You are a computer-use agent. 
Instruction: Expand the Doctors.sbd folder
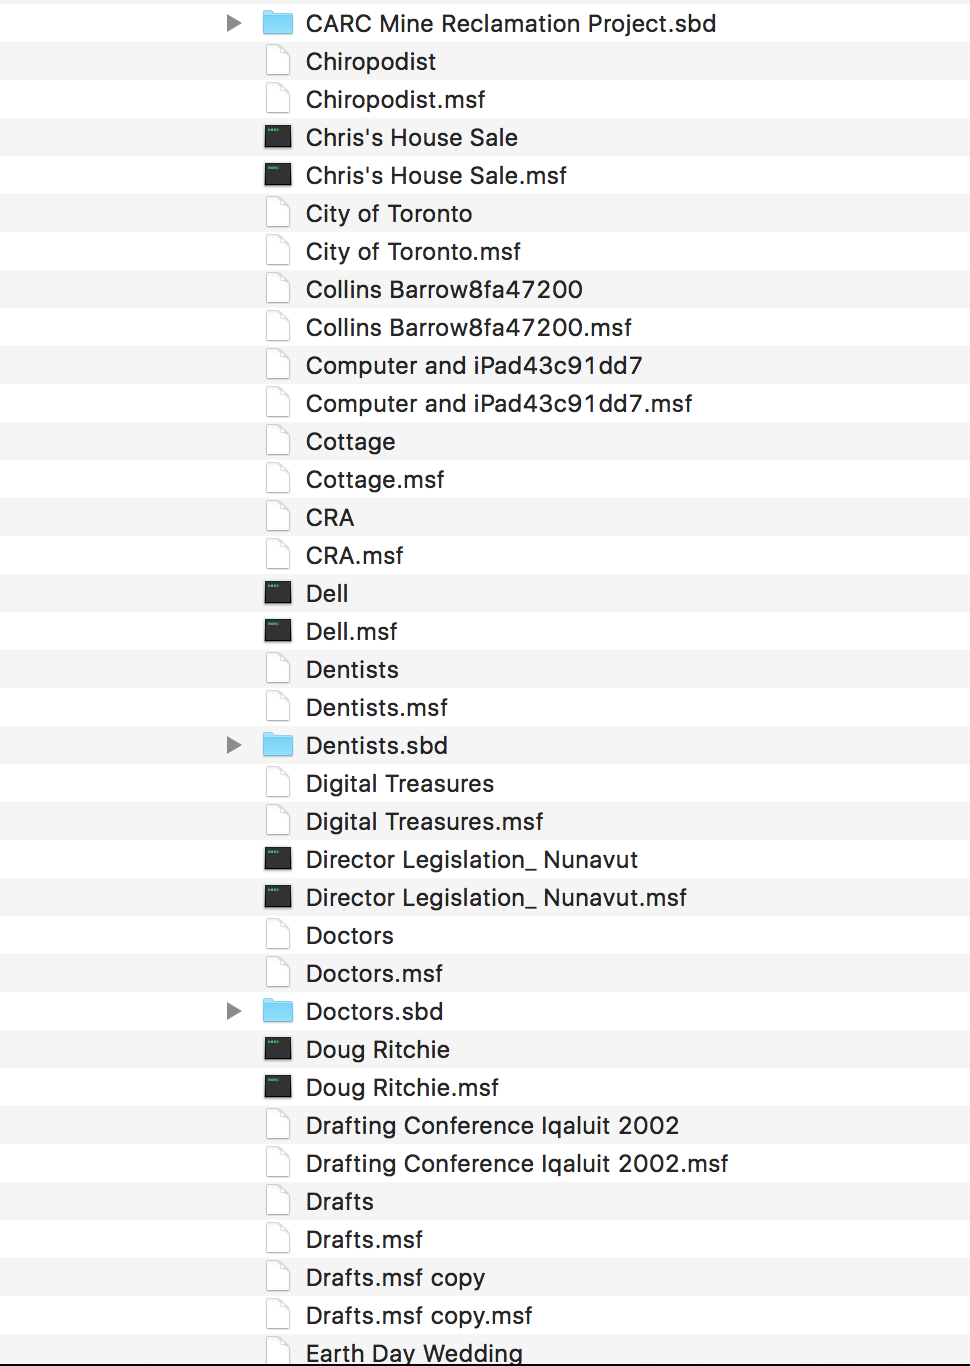(x=234, y=1011)
